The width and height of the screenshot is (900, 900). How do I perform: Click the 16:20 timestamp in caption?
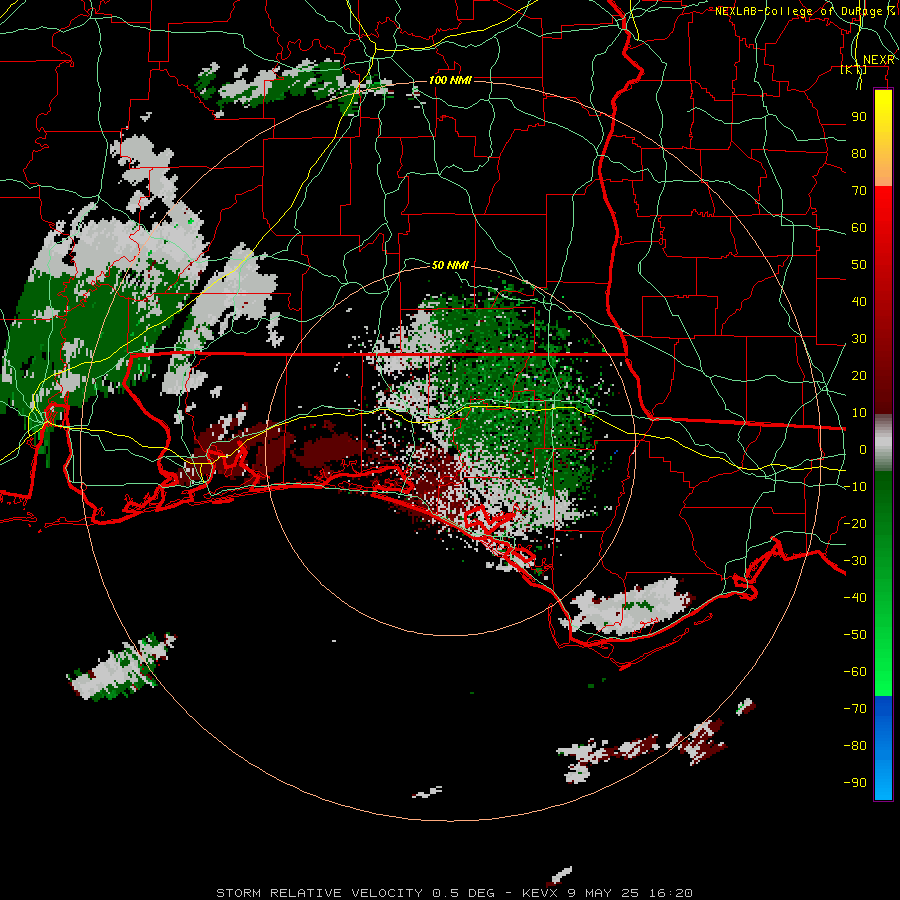670,893
